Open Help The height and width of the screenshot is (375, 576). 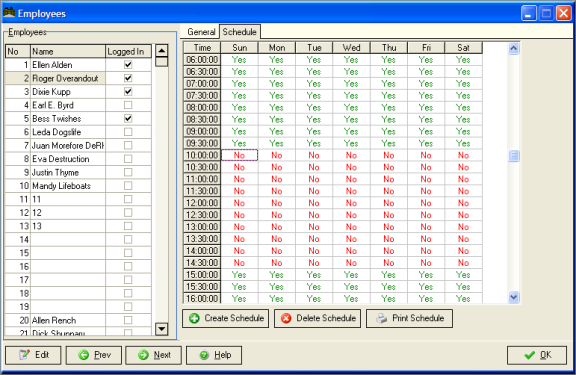(214, 355)
